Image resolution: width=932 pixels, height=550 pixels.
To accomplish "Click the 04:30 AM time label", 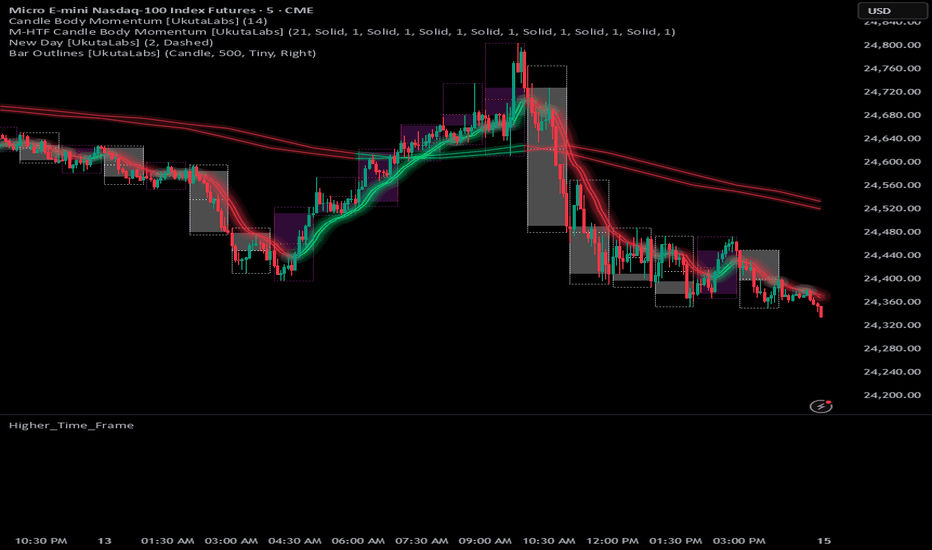I will (x=295, y=540).
